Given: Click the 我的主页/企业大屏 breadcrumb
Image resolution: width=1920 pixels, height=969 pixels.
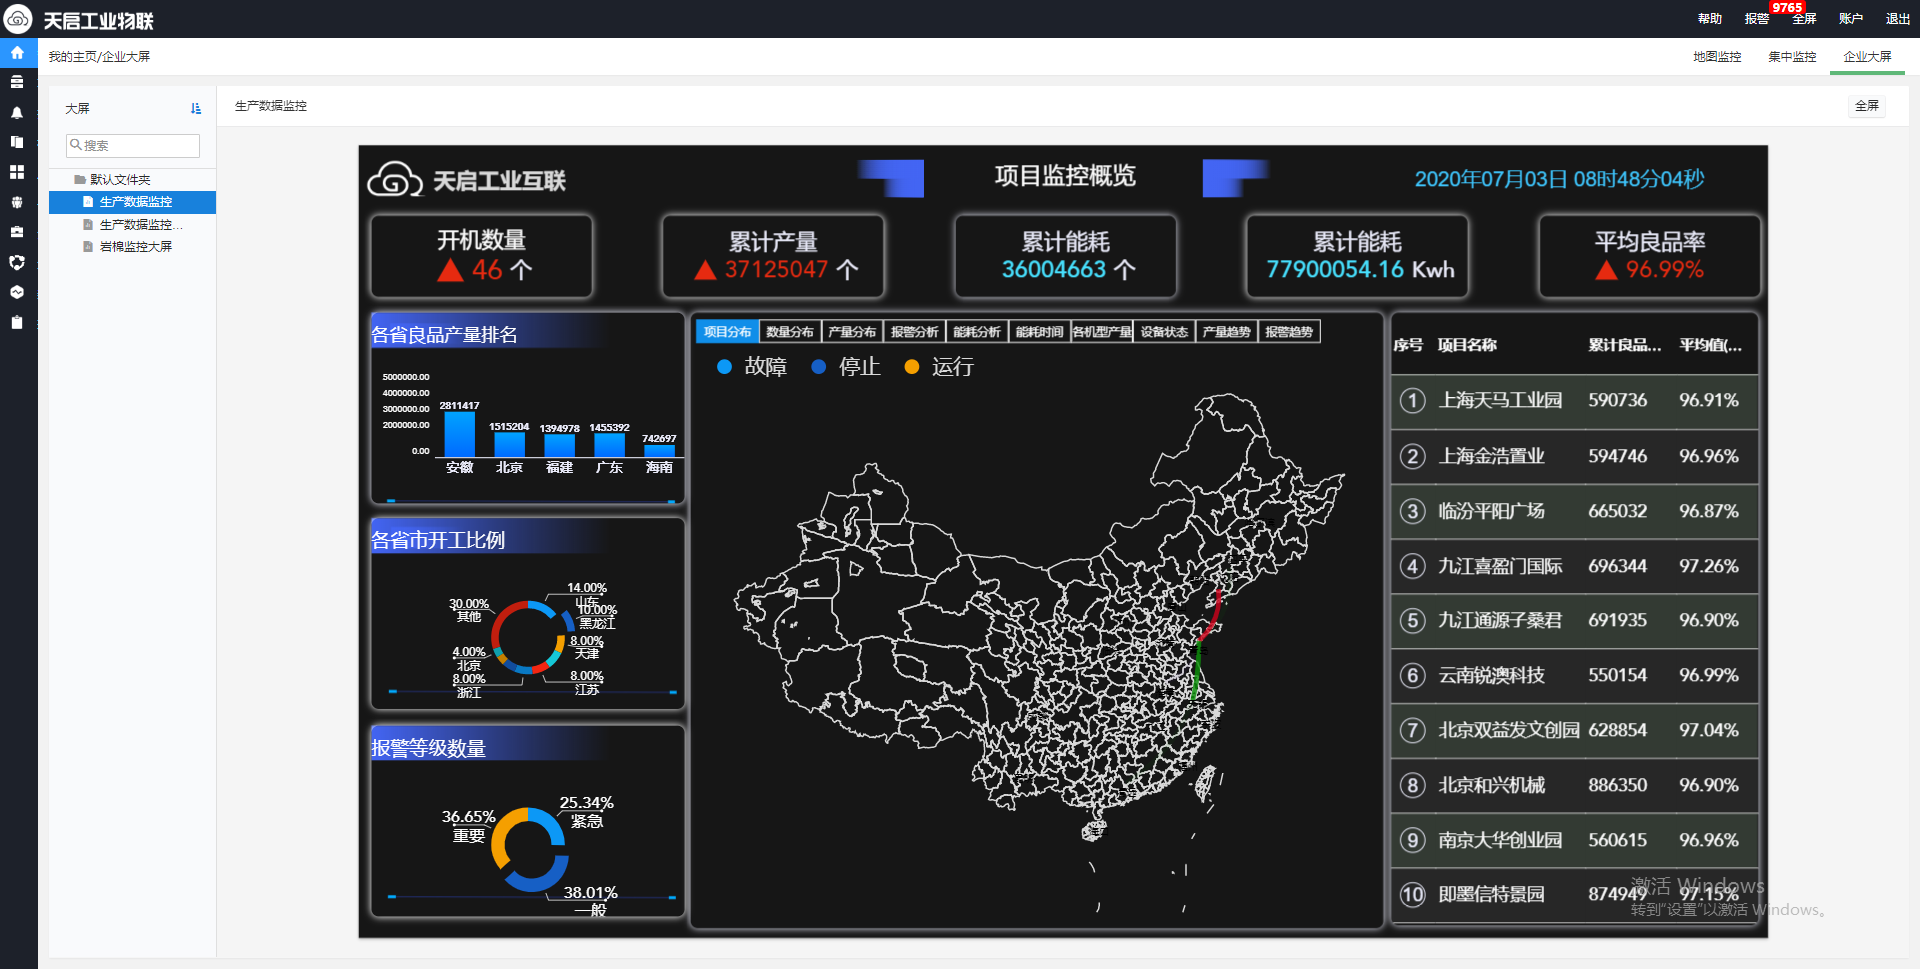Looking at the screenshot, I should [99, 57].
